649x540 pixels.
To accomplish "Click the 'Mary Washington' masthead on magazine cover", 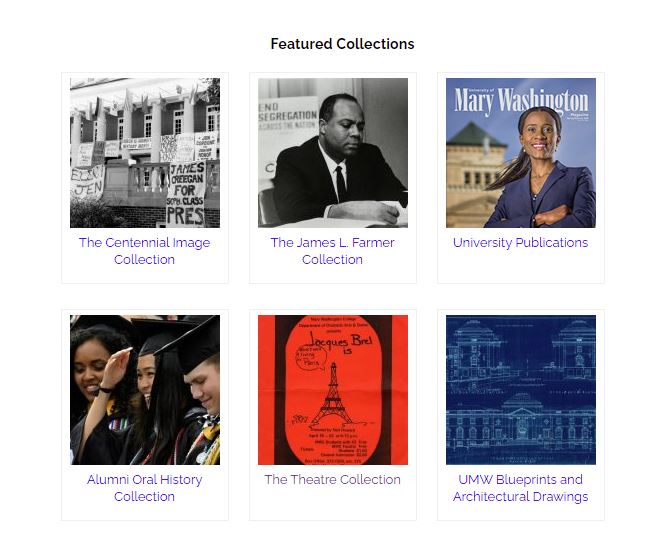I will [x=521, y=101].
